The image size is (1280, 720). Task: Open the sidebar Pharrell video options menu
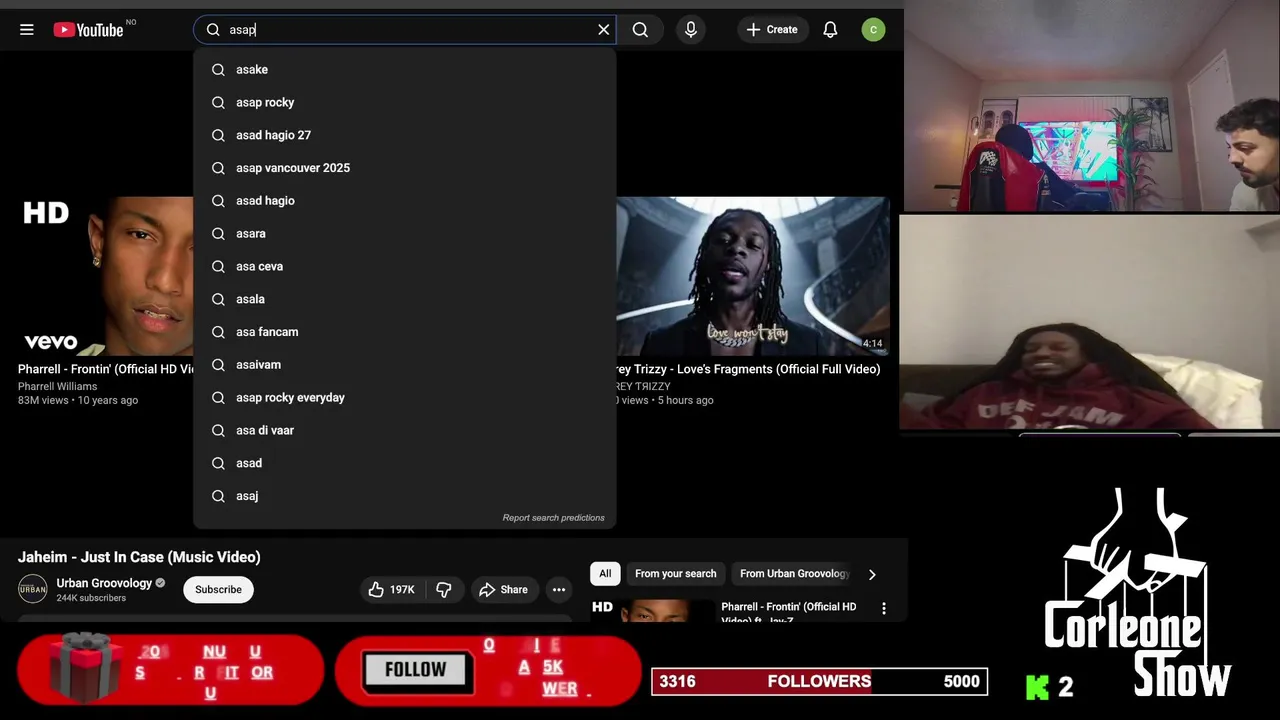883,608
